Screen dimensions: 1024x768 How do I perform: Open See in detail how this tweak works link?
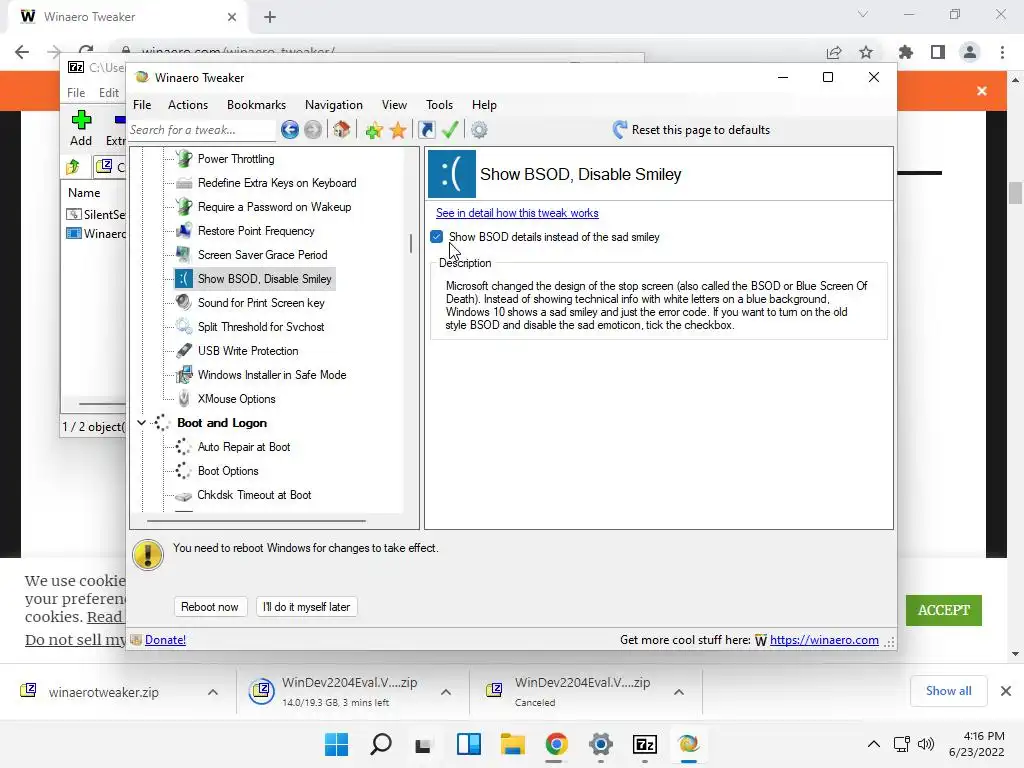pos(517,213)
